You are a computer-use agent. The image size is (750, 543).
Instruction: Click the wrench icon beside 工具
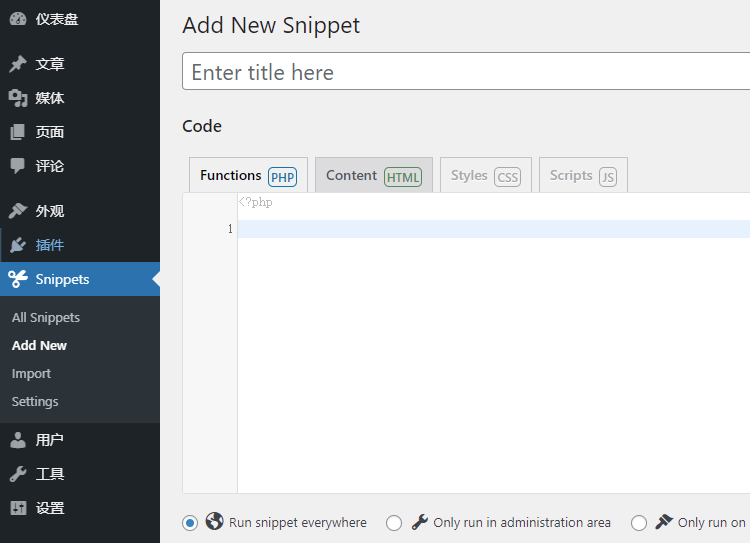[18, 474]
